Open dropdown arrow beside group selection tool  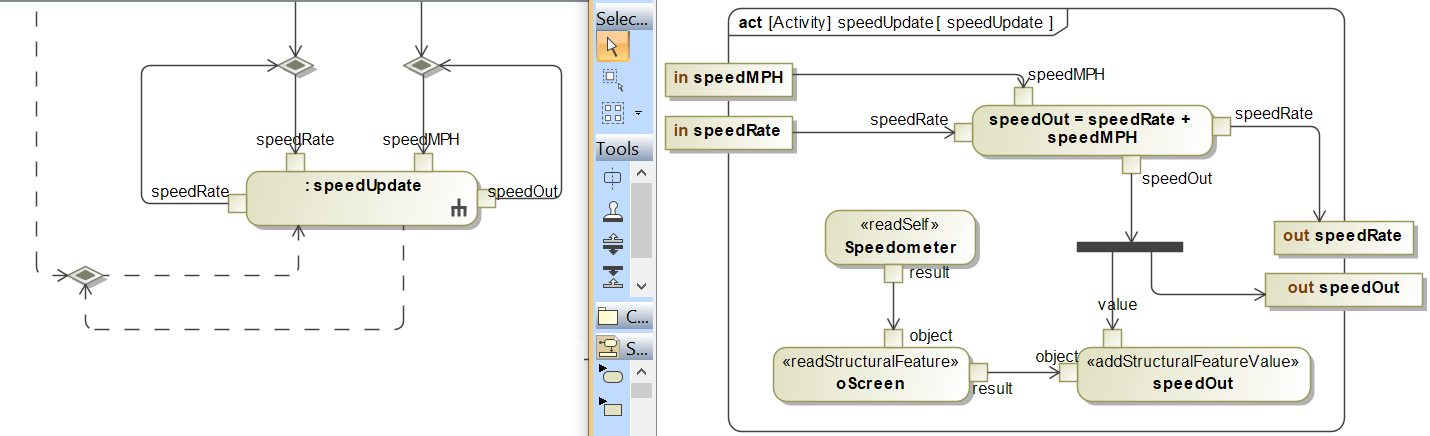click(639, 113)
